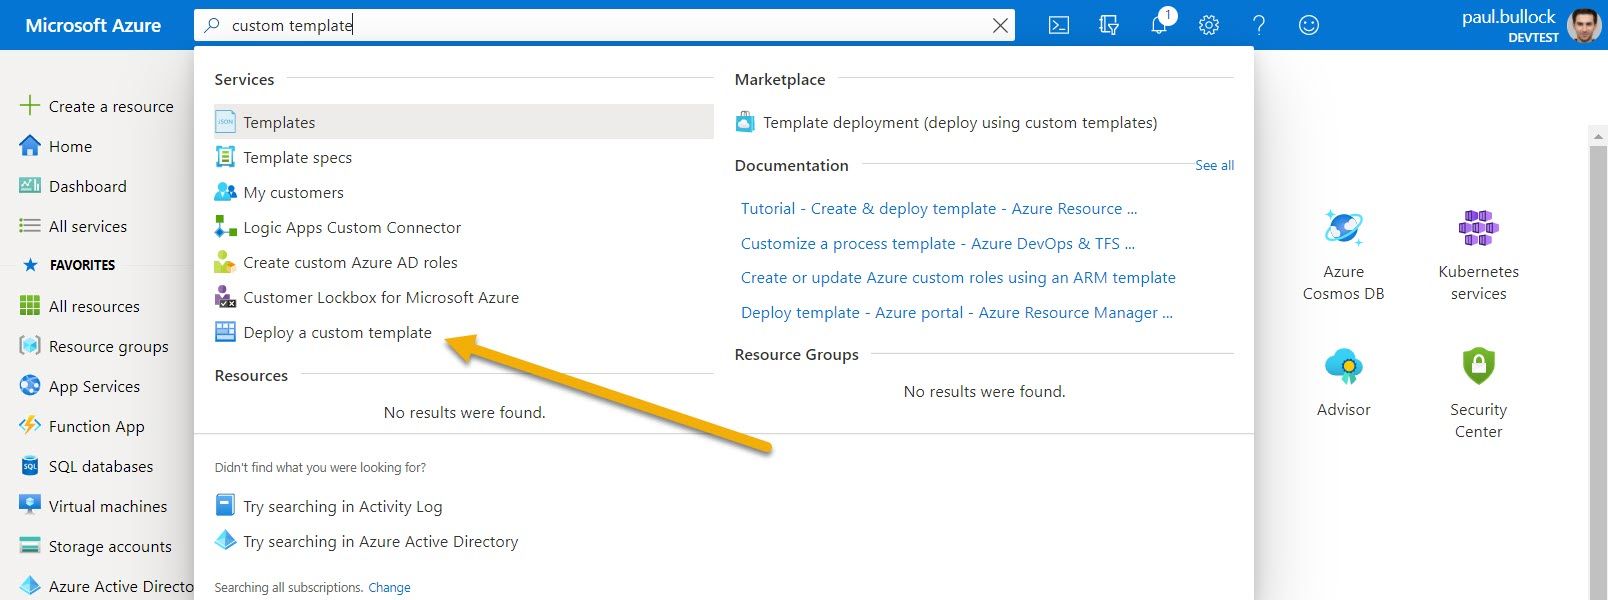
Task: Open the notifications bell
Action: click(x=1159, y=25)
